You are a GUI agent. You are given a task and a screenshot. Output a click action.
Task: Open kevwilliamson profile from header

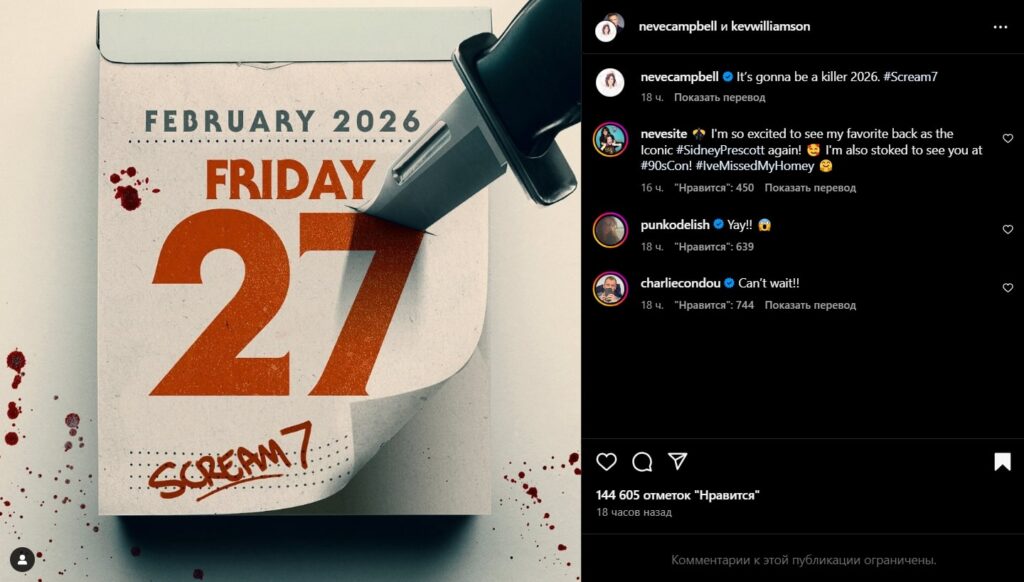click(770, 26)
